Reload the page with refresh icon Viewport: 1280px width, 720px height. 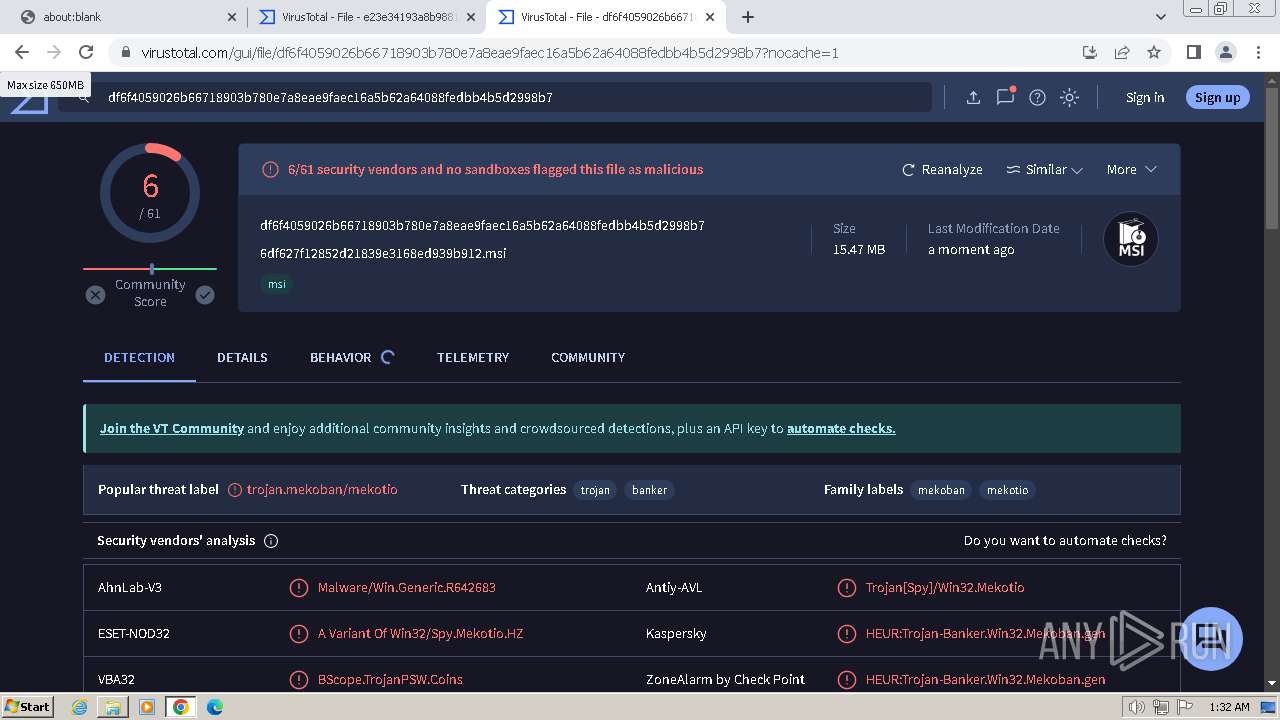86,52
